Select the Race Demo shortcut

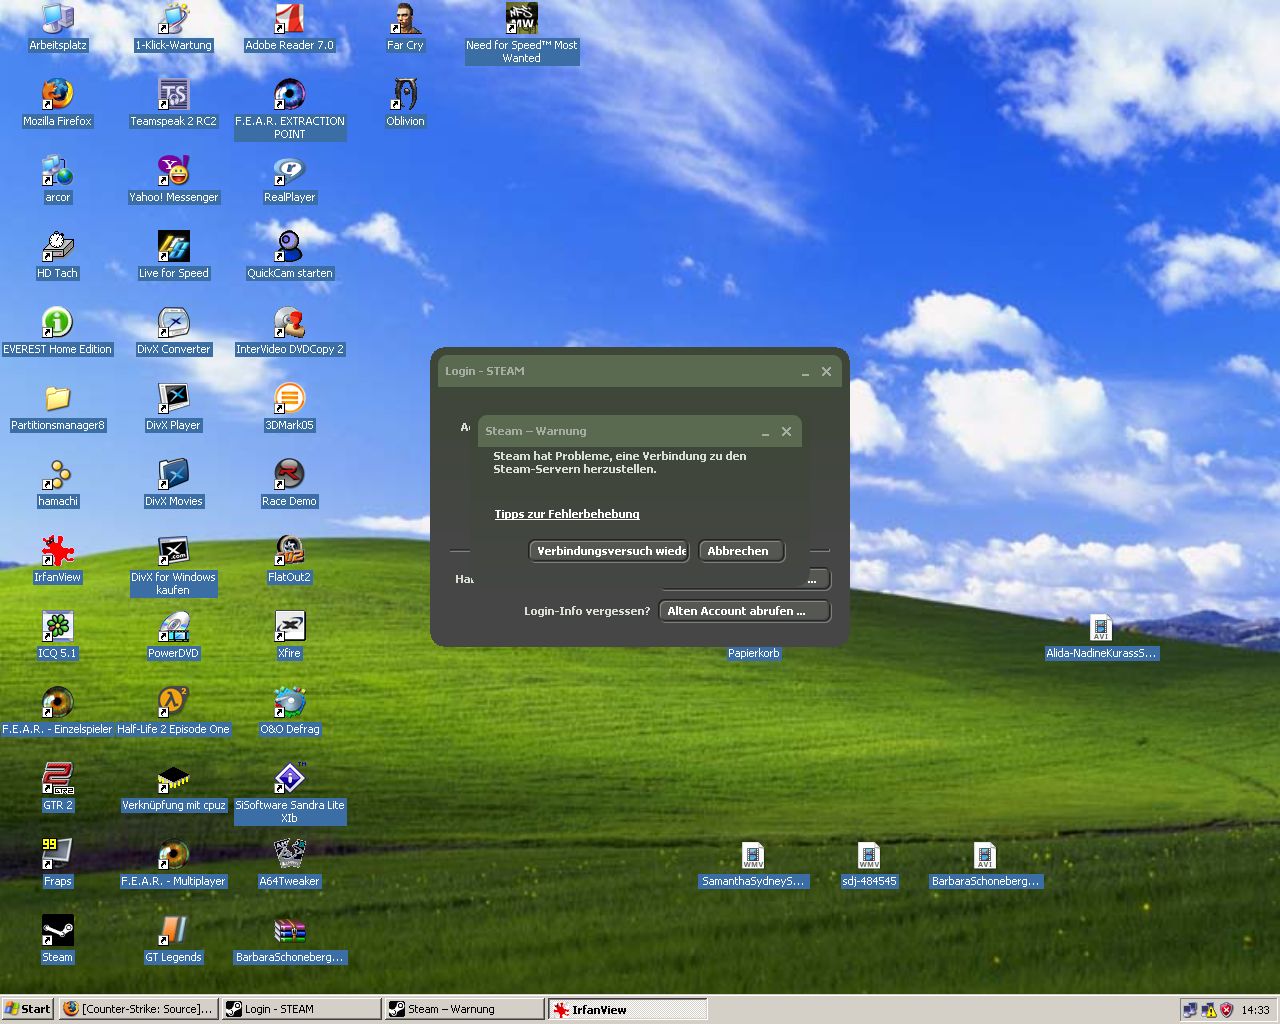point(289,484)
